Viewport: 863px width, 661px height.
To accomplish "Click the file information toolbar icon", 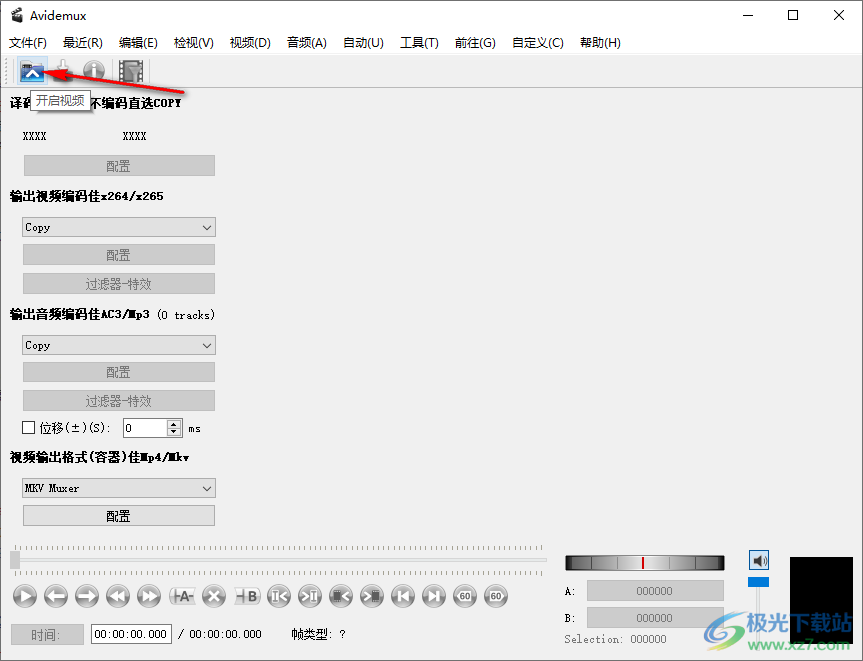I will coord(94,71).
